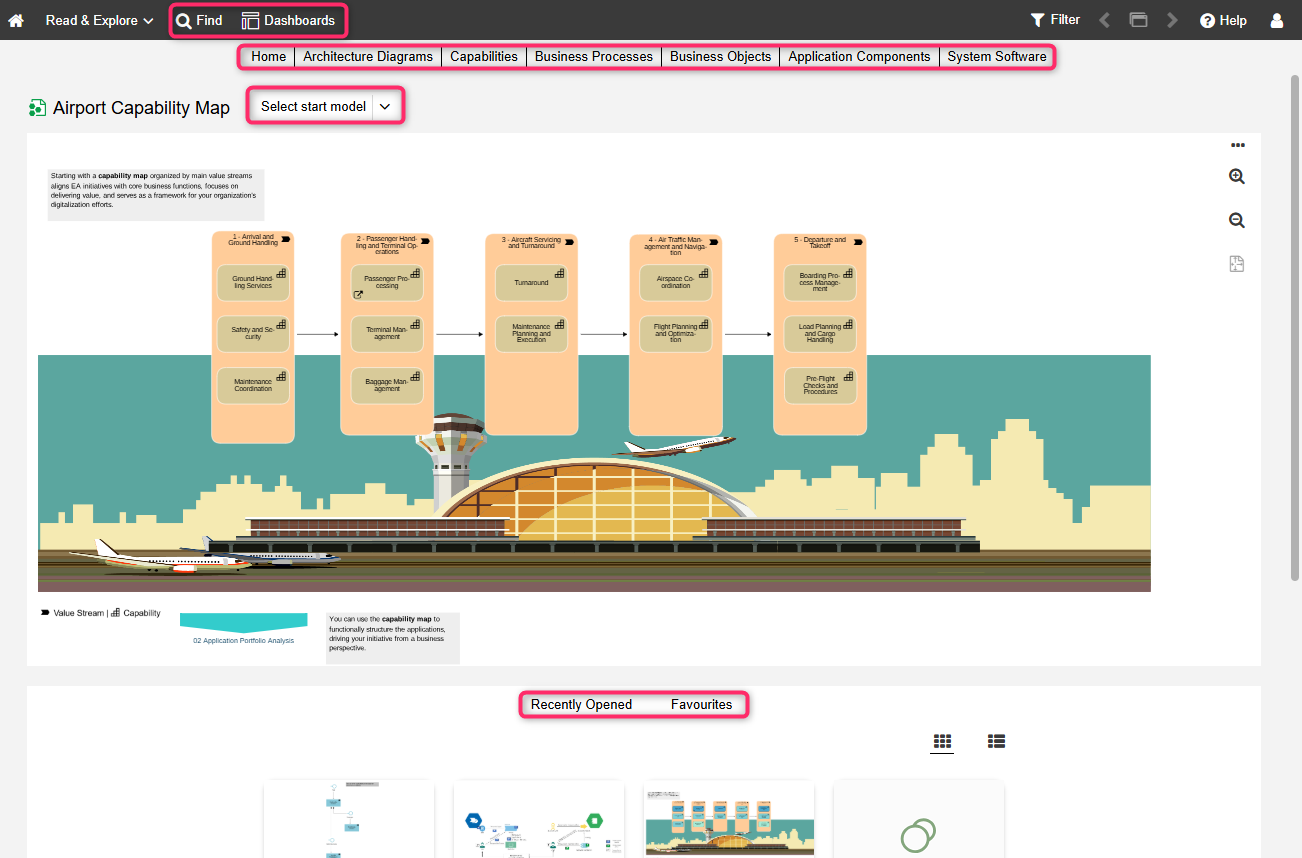Image resolution: width=1302 pixels, height=858 pixels.
Task: Switch to Business Objects tab
Action: click(x=721, y=57)
